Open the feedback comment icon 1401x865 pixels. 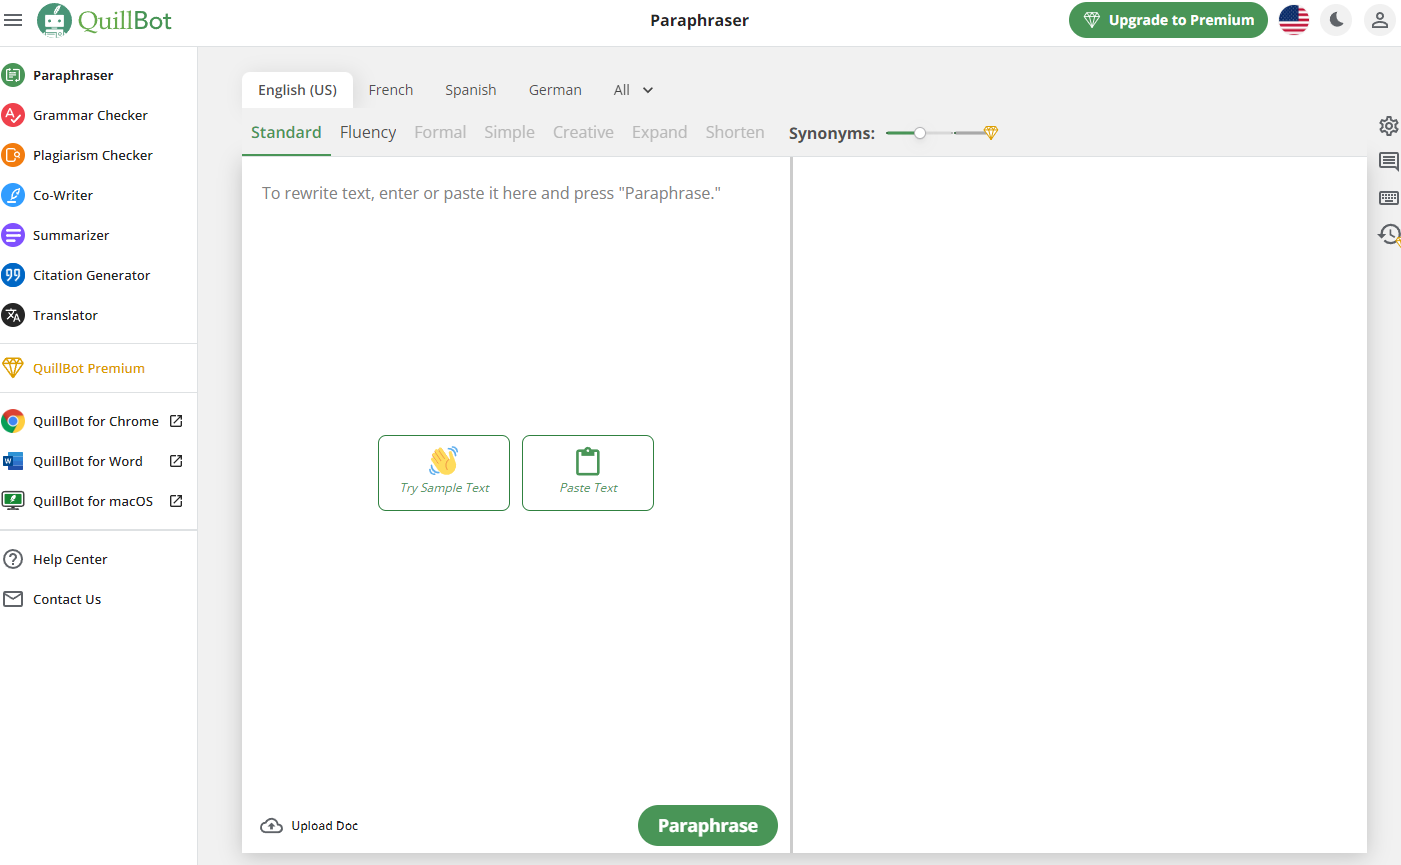(x=1389, y=162)
